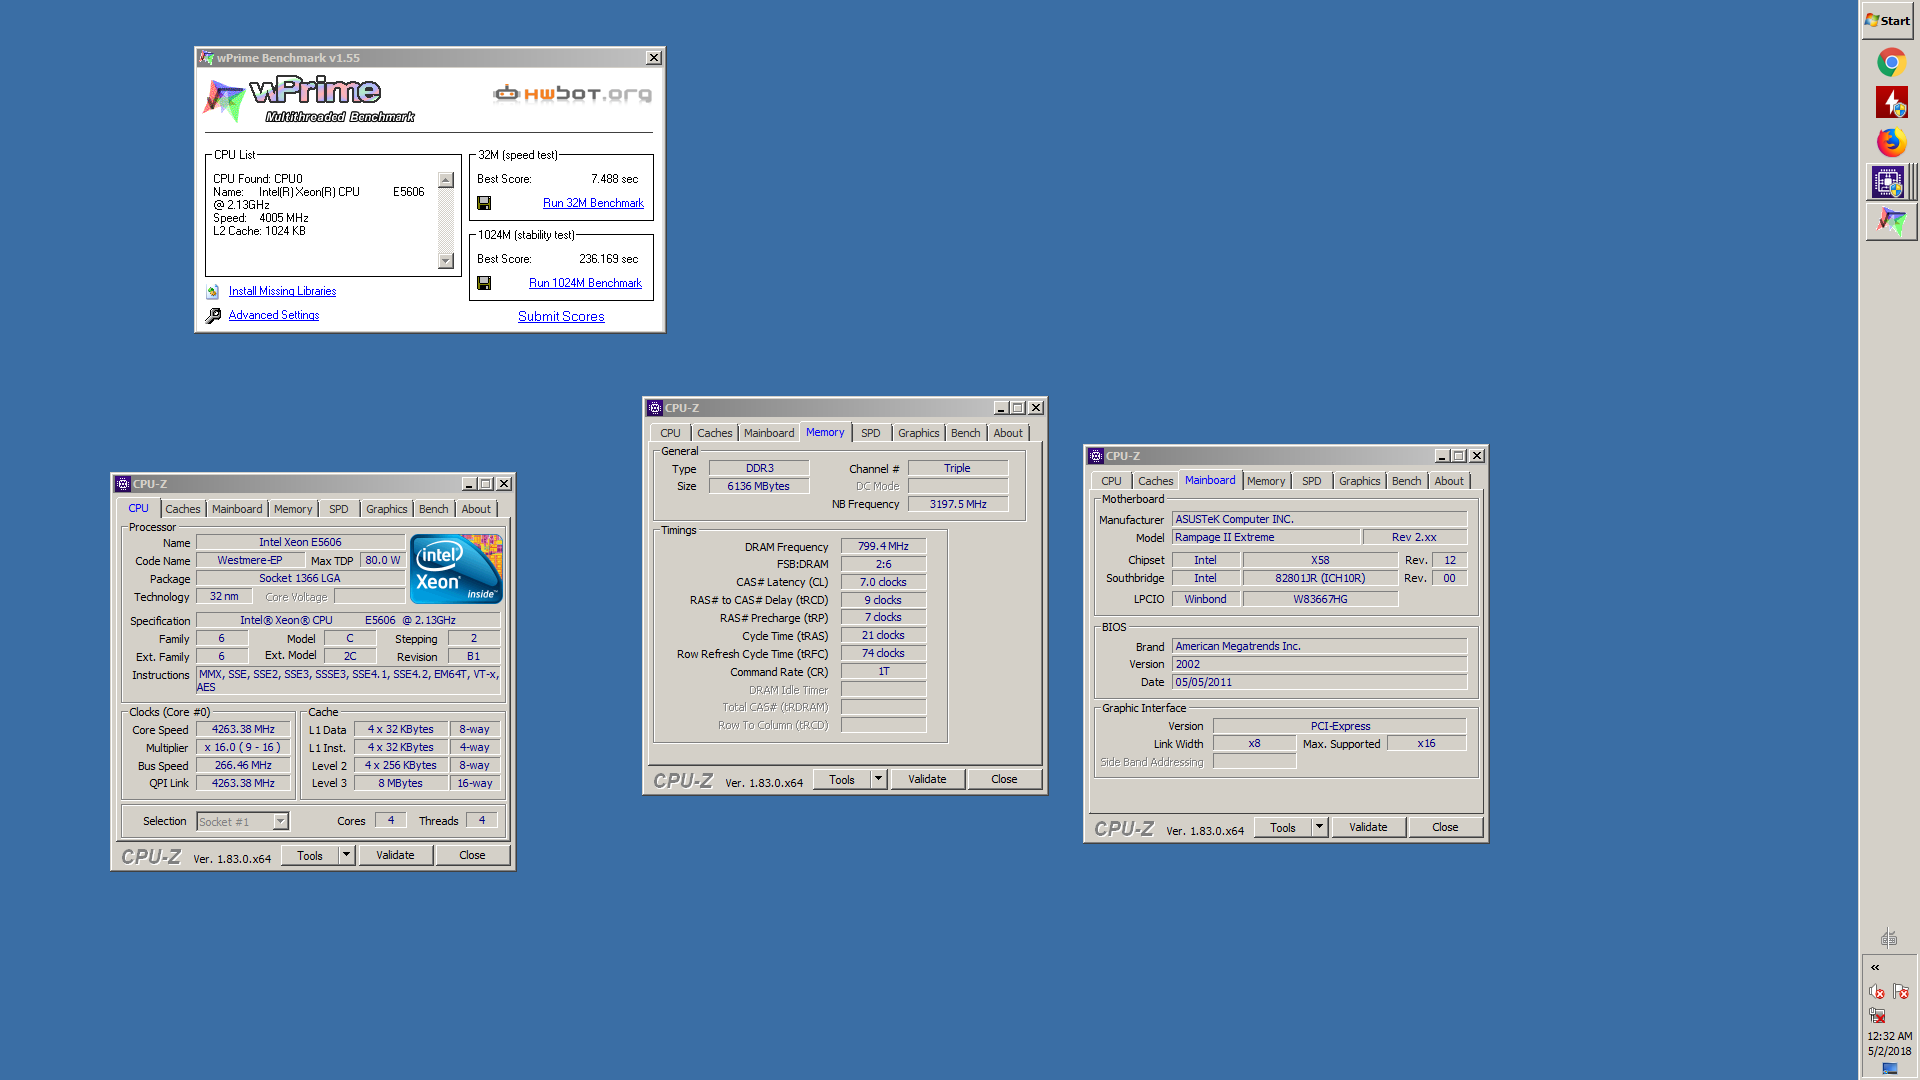The width and height of the screenshot is (1920, 1080).
Task: Open Tools dropdown arrow in CPU window
Action: [346, 855]
